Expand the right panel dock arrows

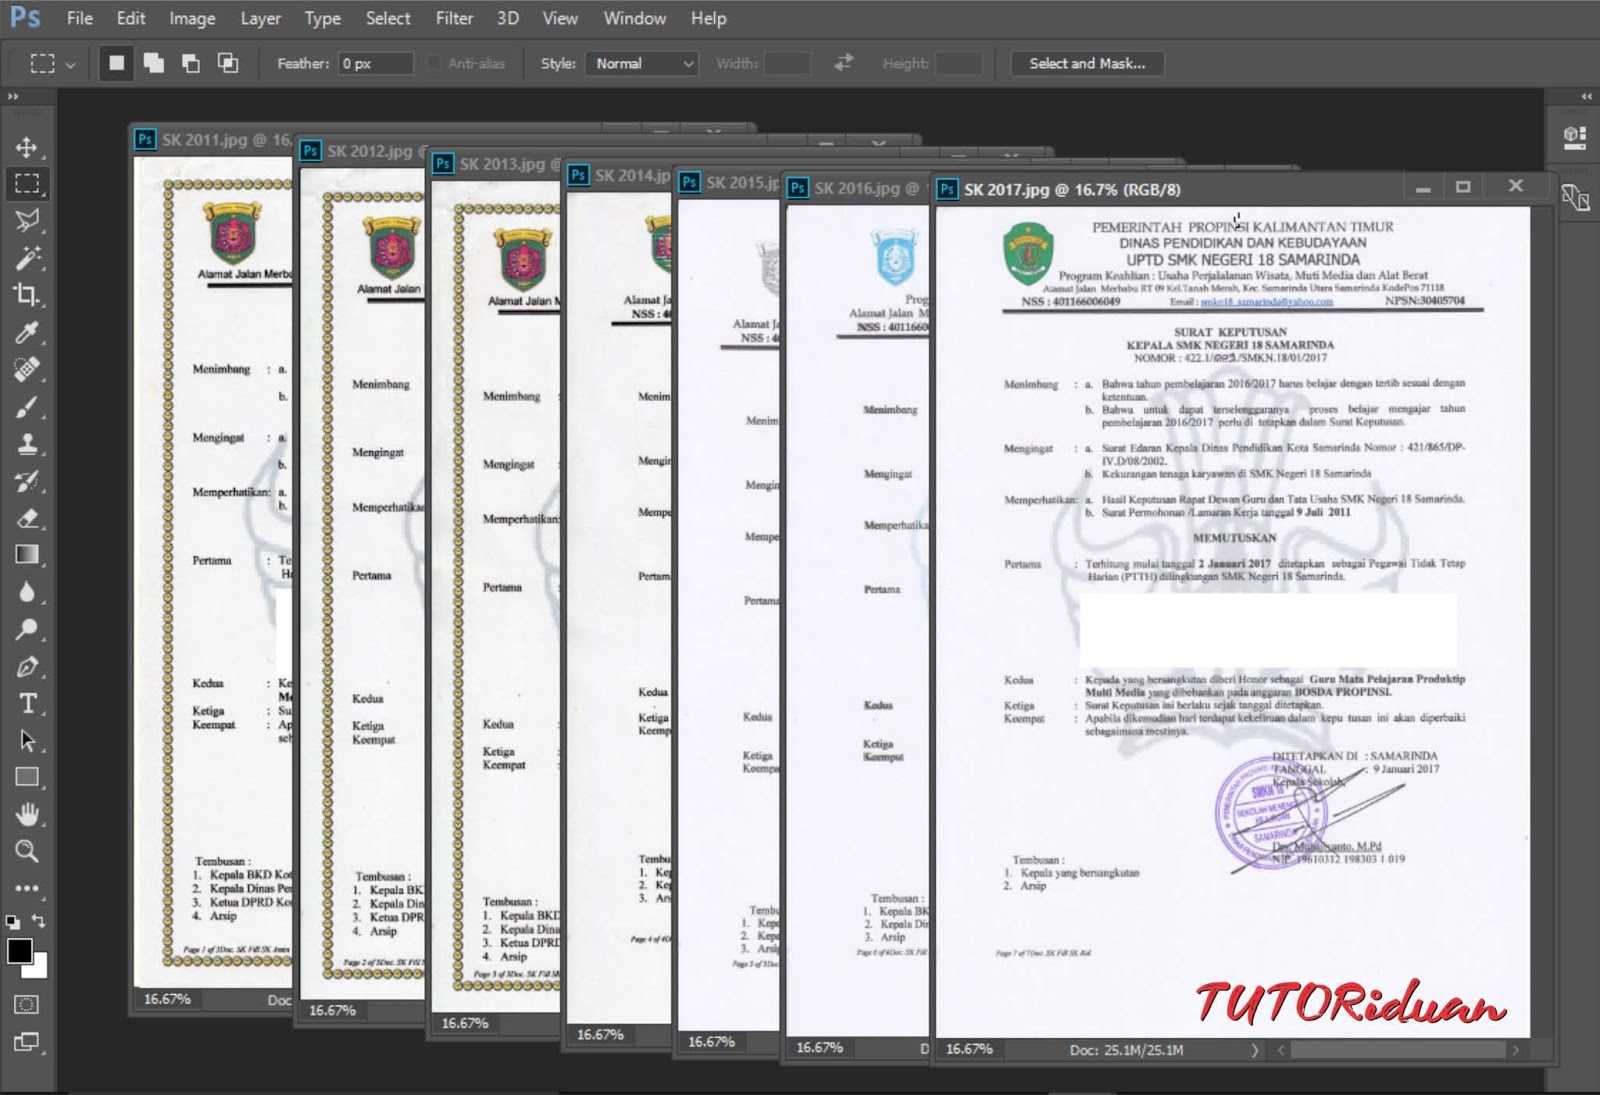click(1586, 97)
